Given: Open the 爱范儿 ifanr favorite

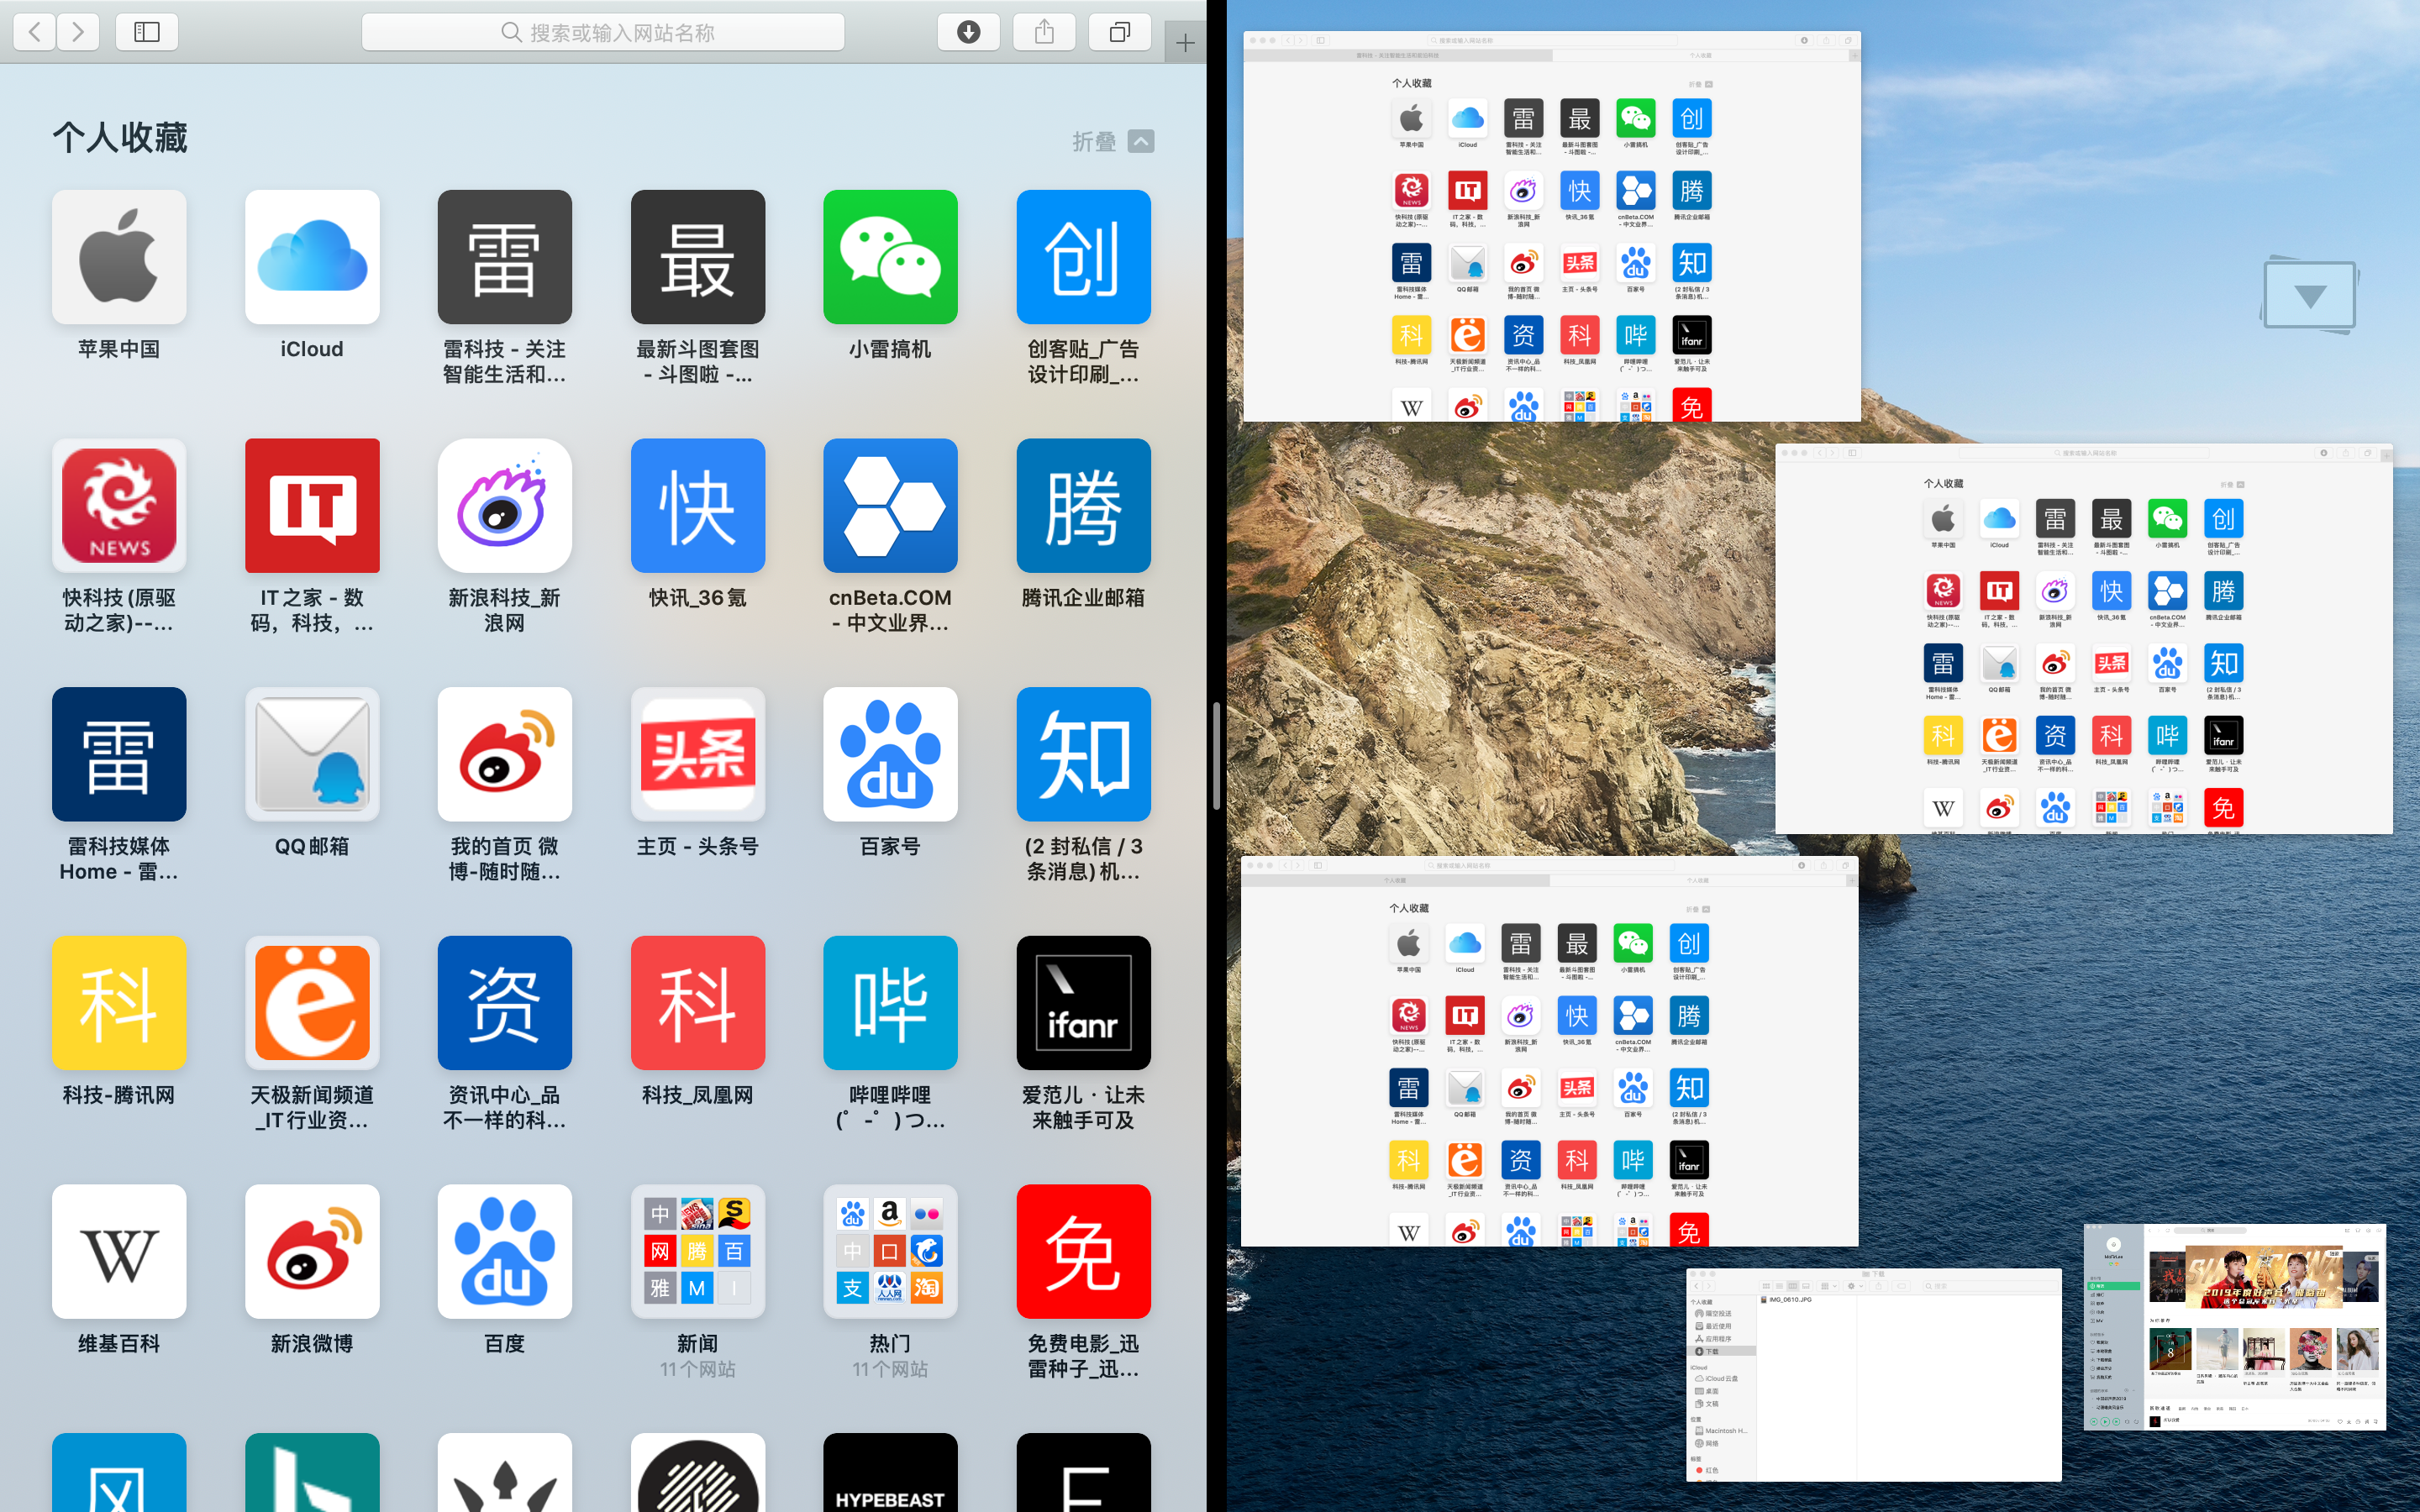Looking at the screenshot, I should 1083,1003.
